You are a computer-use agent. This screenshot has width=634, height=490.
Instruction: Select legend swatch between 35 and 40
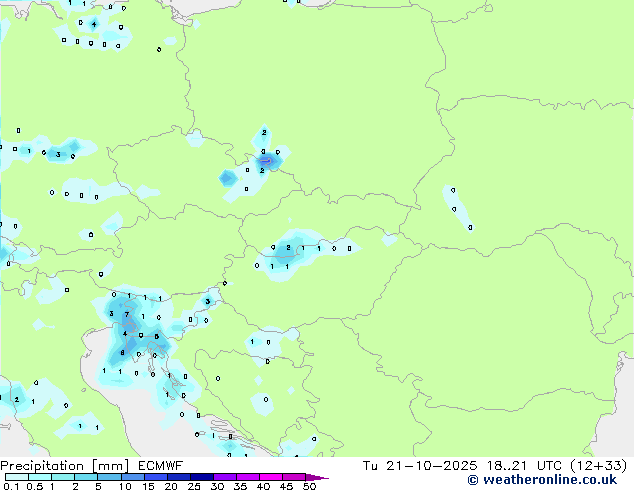(x=248, y=477)
